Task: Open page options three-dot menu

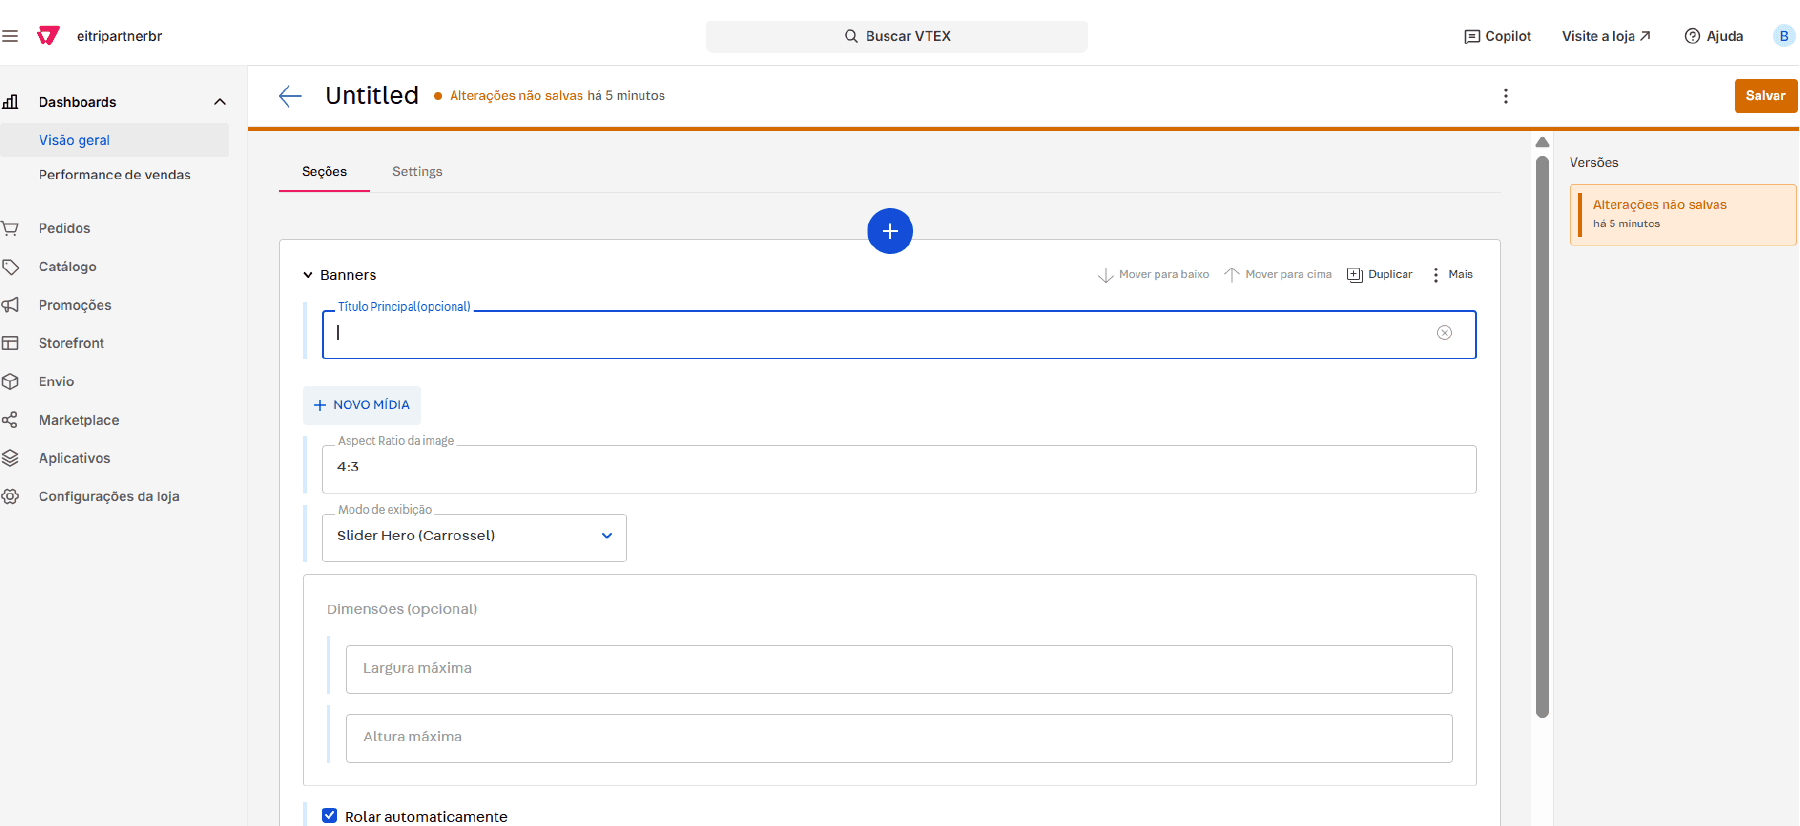Action: click(1506, 96)
